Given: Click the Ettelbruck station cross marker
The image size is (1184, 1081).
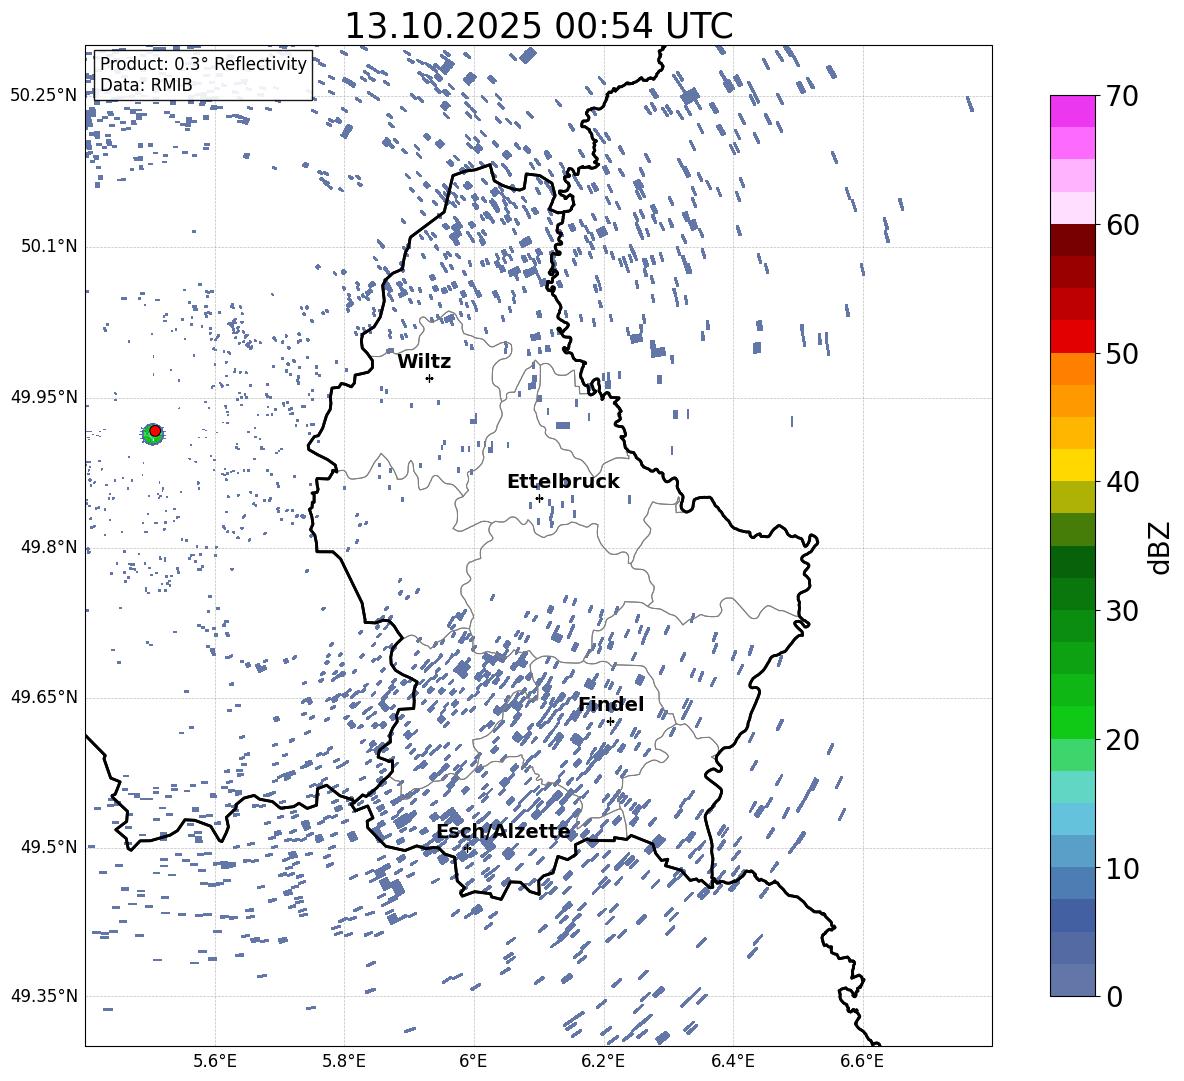Looking at the screenshot, I should pyautogui.click(x=539, y=498).
